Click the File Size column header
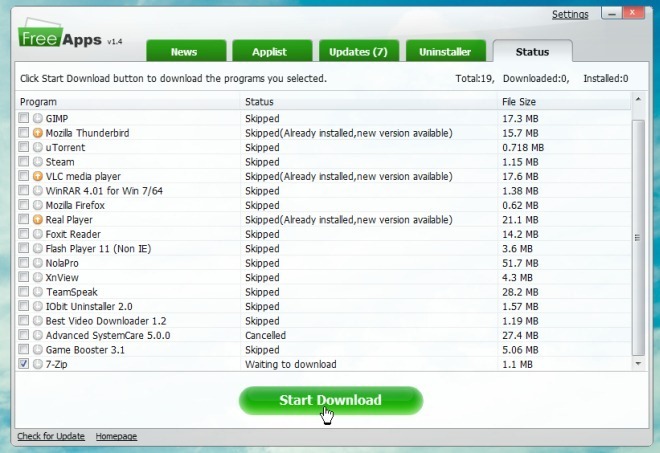 tap(564, 102)
